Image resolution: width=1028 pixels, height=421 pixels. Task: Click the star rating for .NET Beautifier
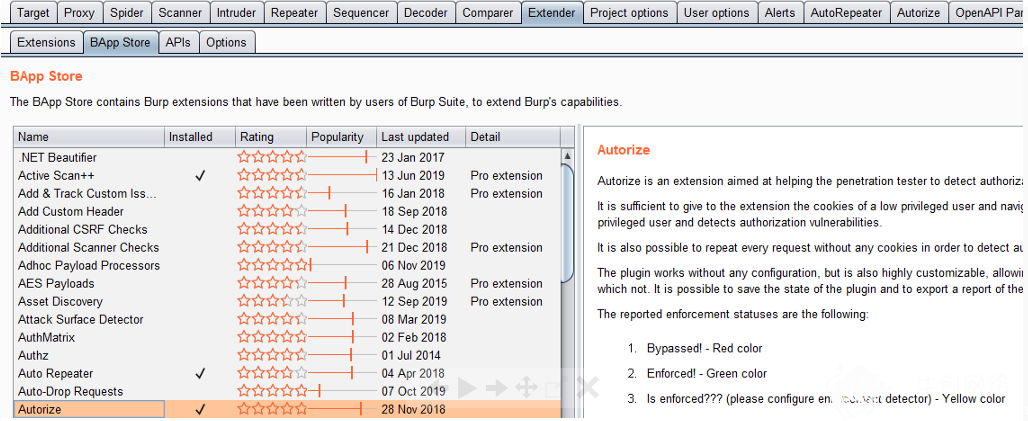pos(272,157)
